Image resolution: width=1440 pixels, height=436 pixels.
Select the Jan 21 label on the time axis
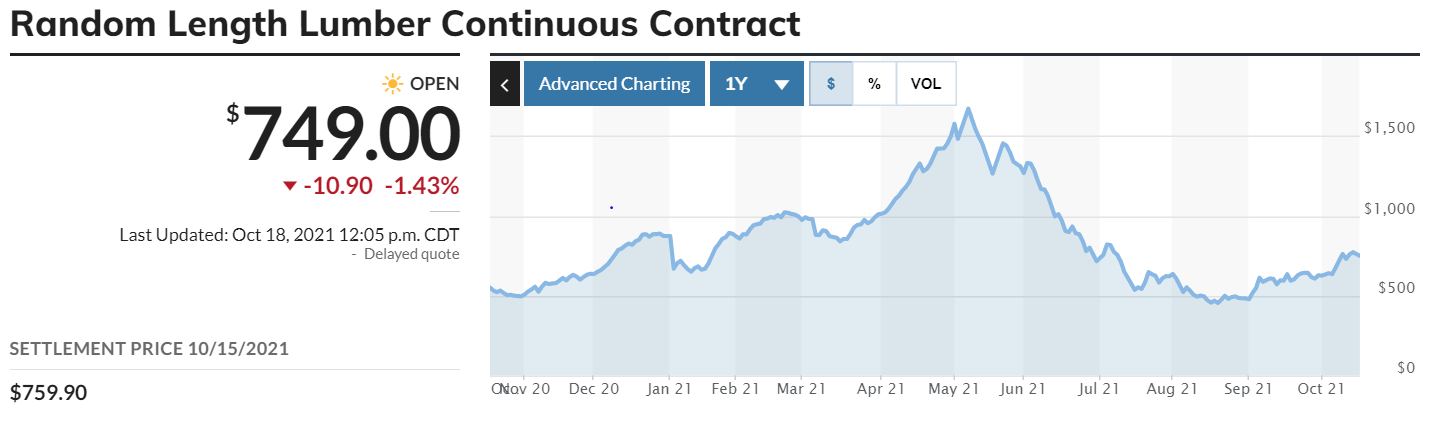click(669, 388)
